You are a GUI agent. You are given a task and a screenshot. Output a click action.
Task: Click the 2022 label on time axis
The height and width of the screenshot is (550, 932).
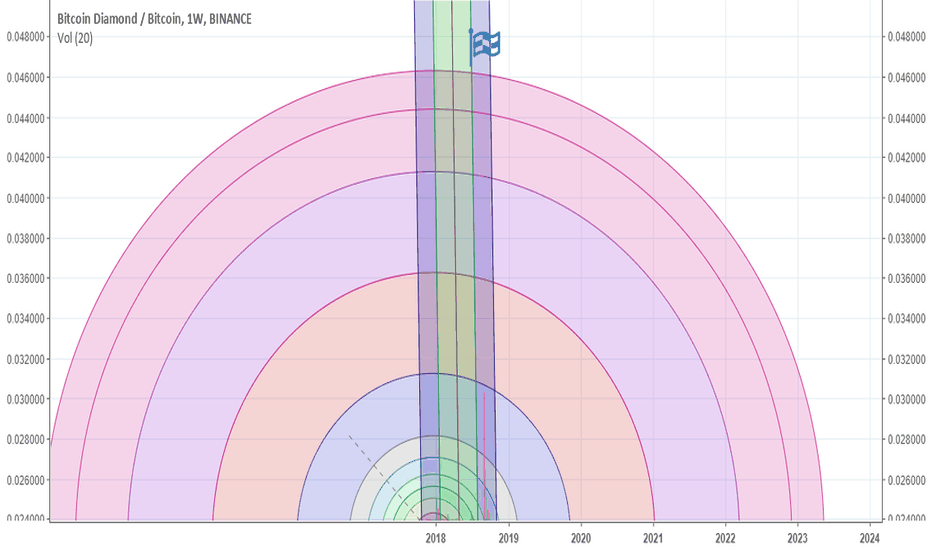tap(725, 538)
